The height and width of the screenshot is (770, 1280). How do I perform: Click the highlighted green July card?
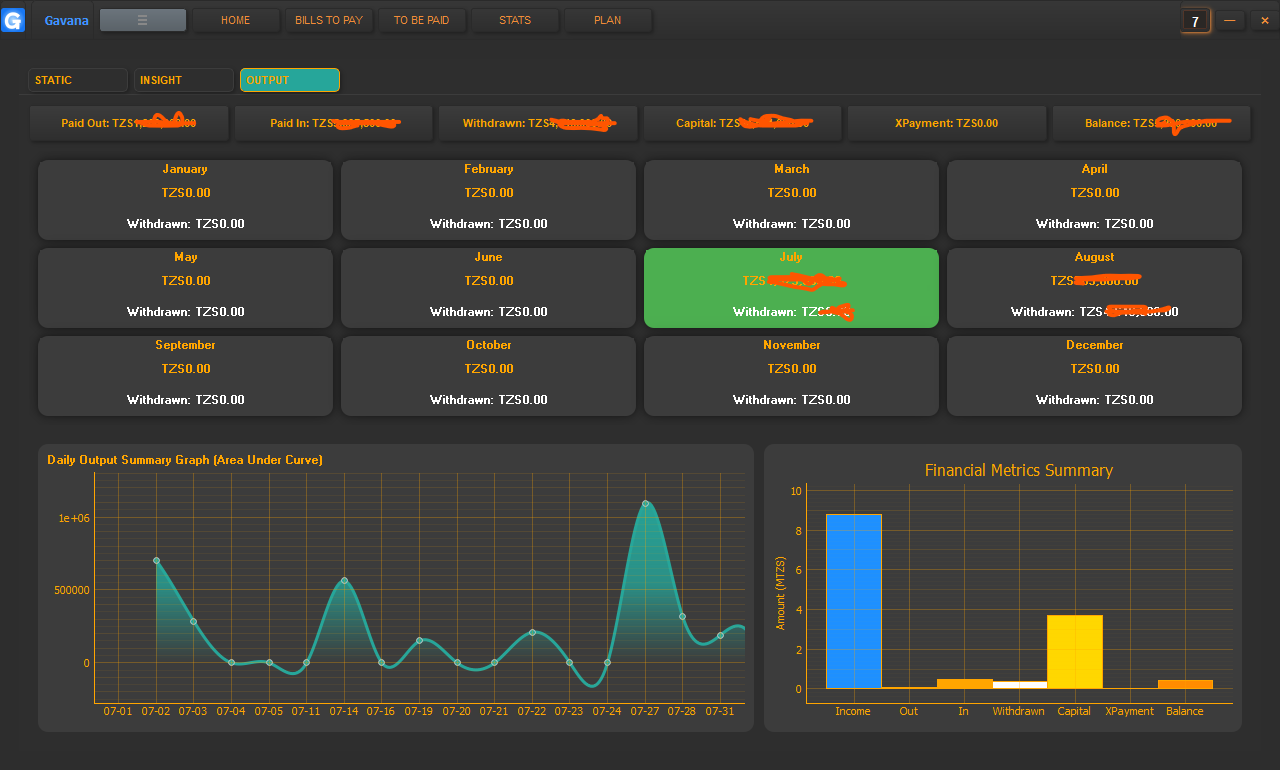pos(791,287)
